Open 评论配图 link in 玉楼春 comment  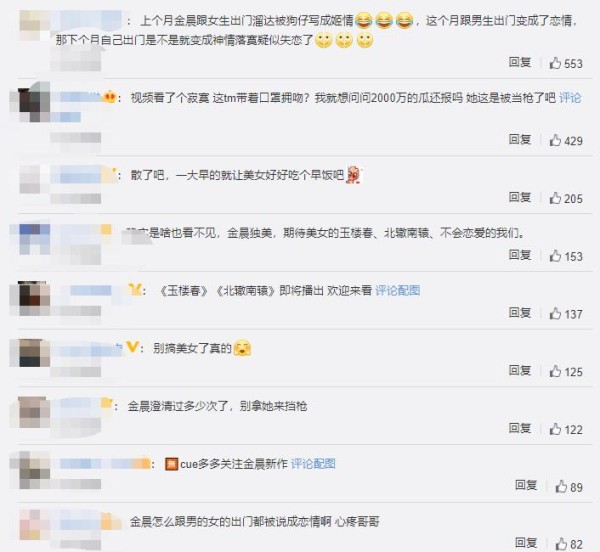[398, 291]
